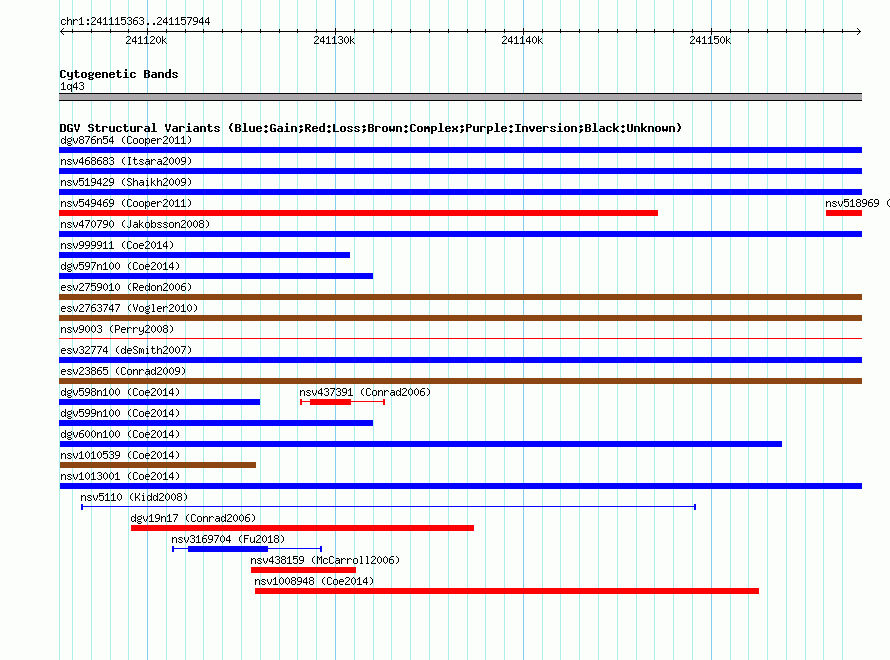Click the 241120k ruler position label
Viewport: 890px width, 660px height.
pyautogui.click(x=146, y=40)
